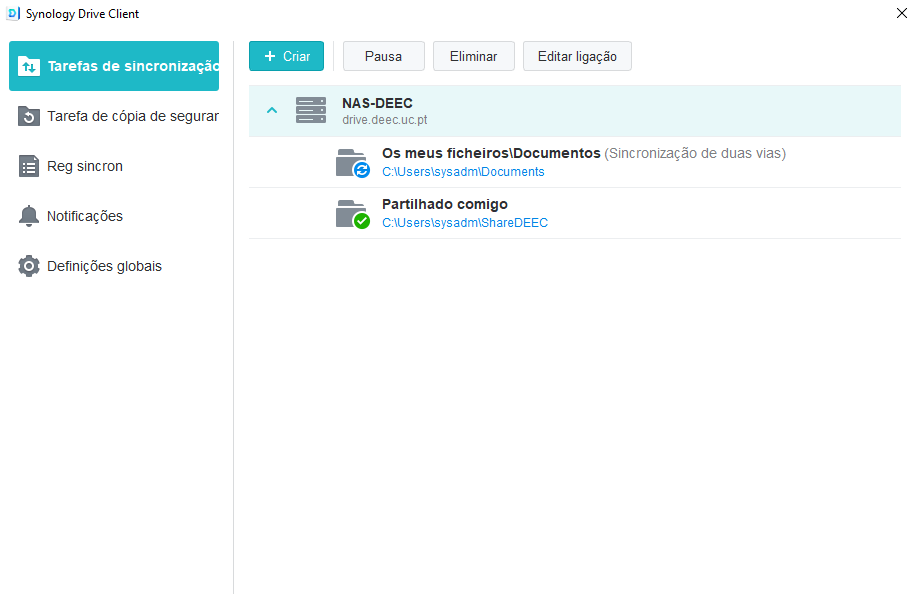Select the Partilhado comigo task name
The width and height of the screenshot is (913, 602).
pyautogui.click(x=445, y=204)
